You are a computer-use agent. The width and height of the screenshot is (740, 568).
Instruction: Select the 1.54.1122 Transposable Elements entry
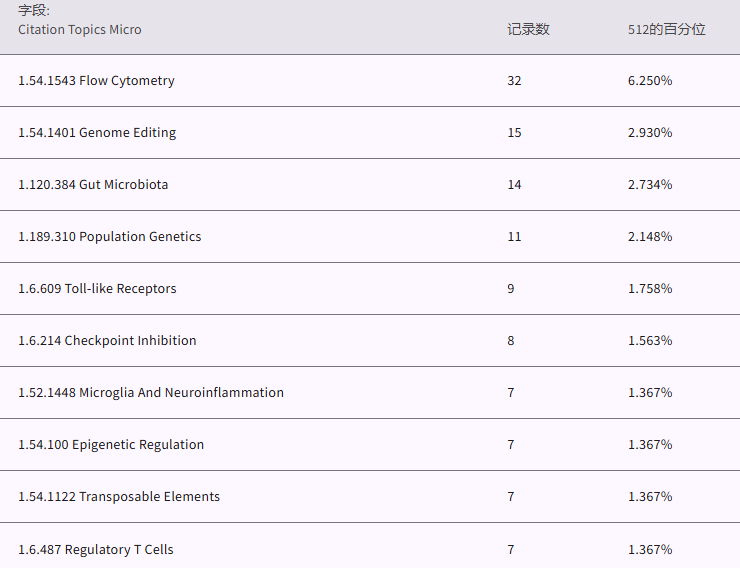pyautogui.click(x=119, y=497)
